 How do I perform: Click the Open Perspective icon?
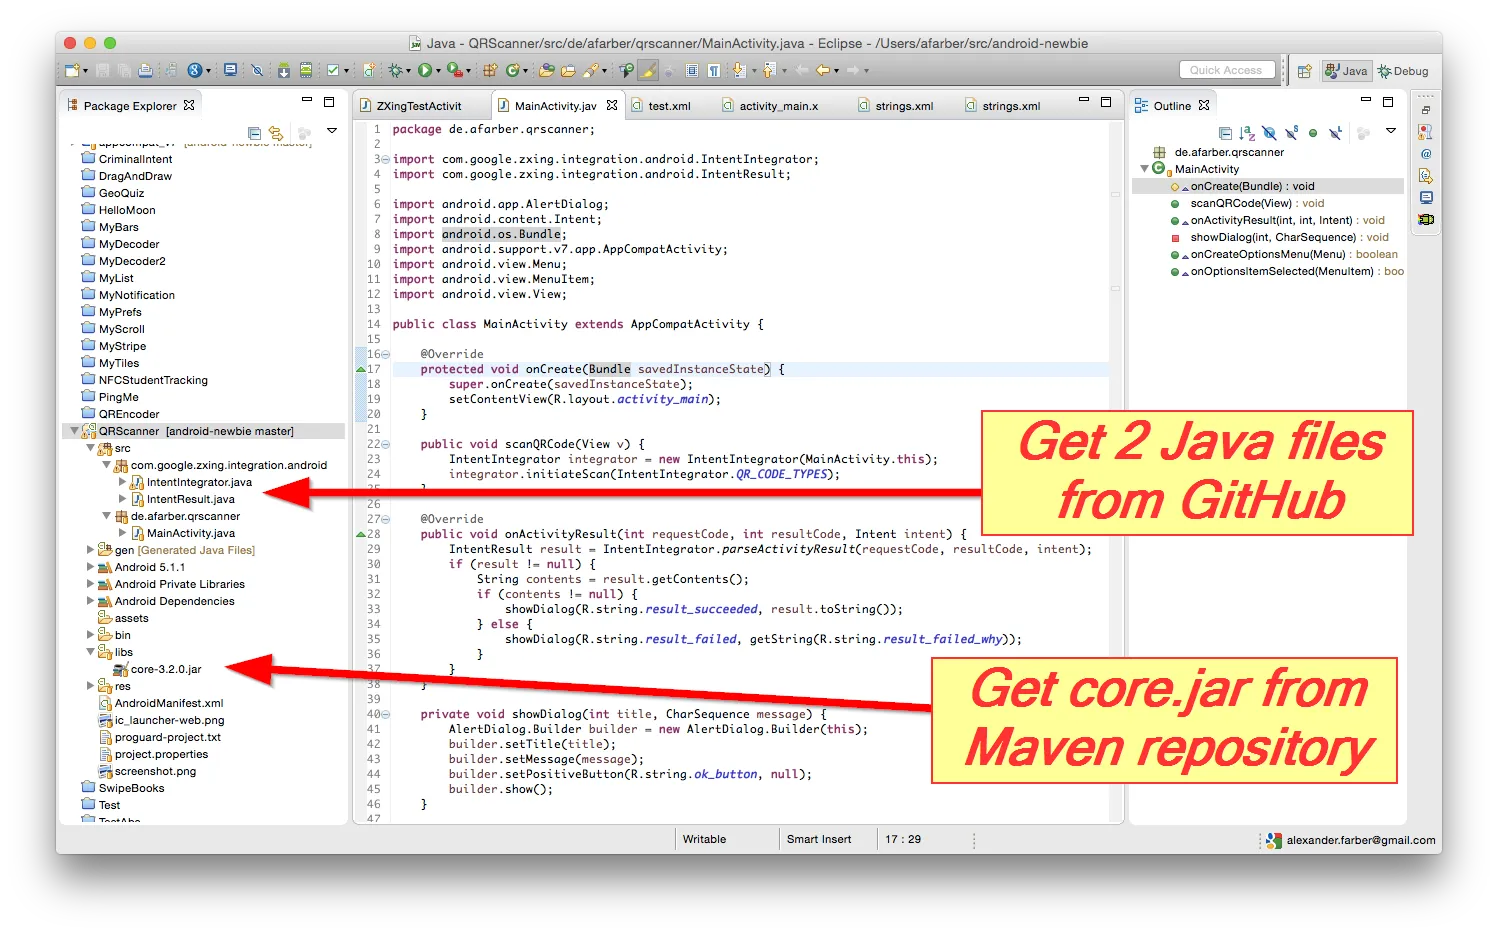(x=1305, y=71)
